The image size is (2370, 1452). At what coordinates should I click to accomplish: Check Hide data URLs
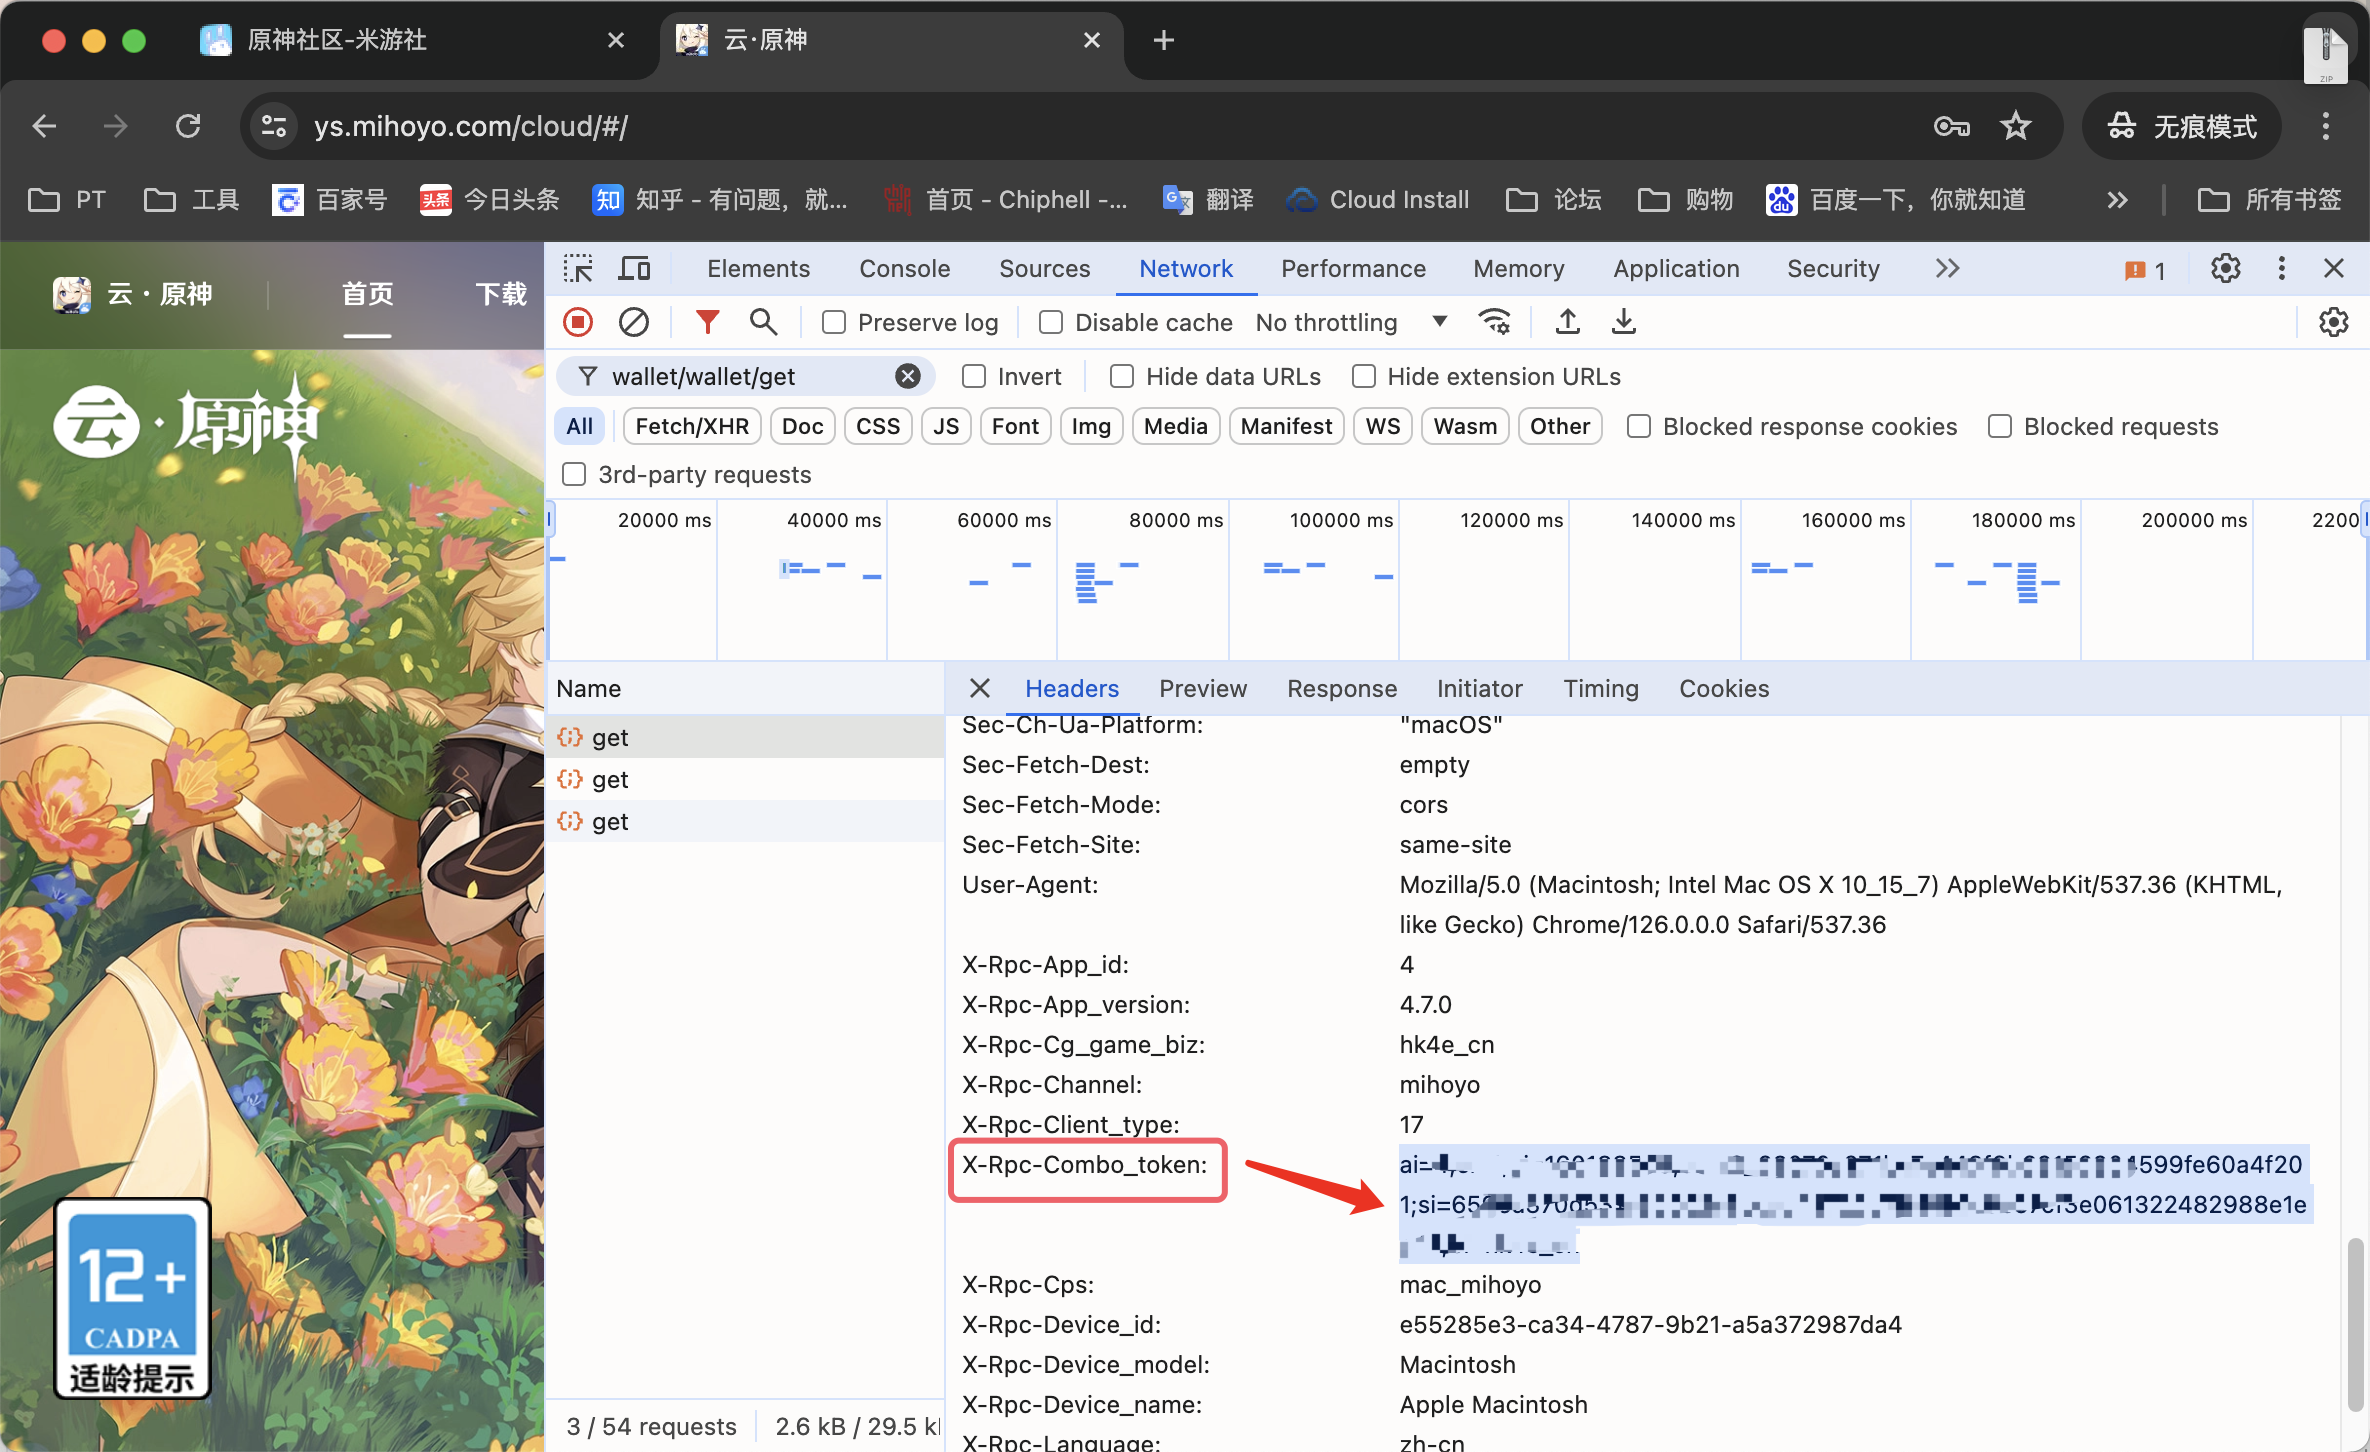click(1121, 376)
